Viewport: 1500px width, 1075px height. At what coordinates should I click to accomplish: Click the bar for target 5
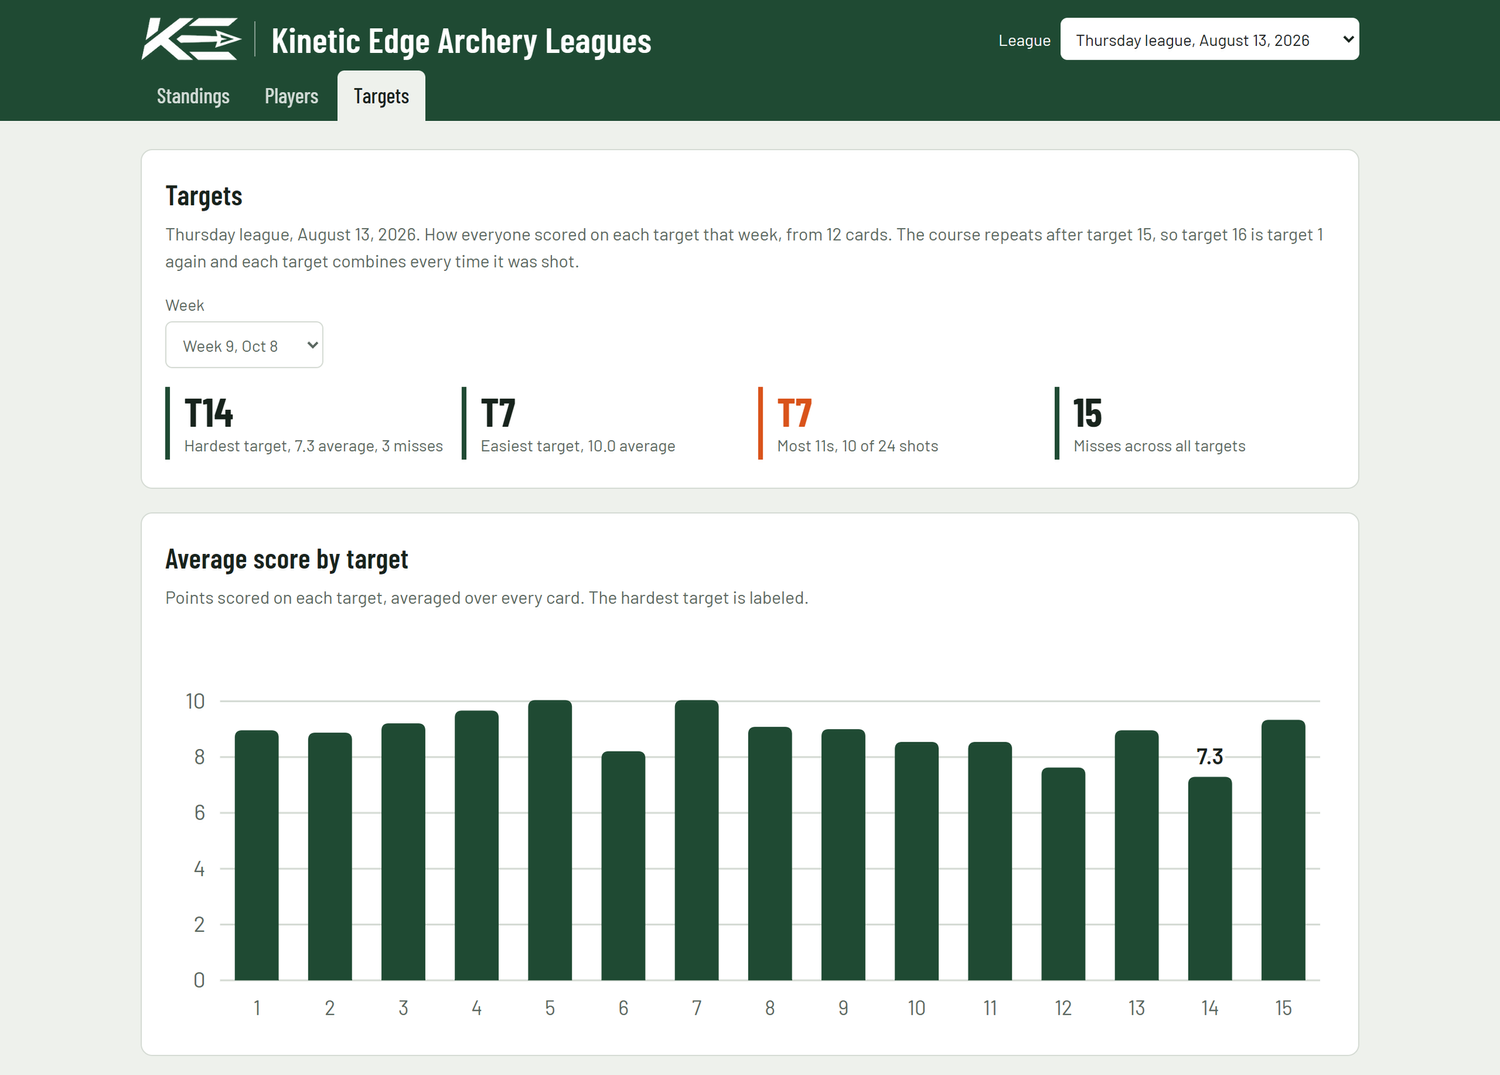click(x=550, y=840)
